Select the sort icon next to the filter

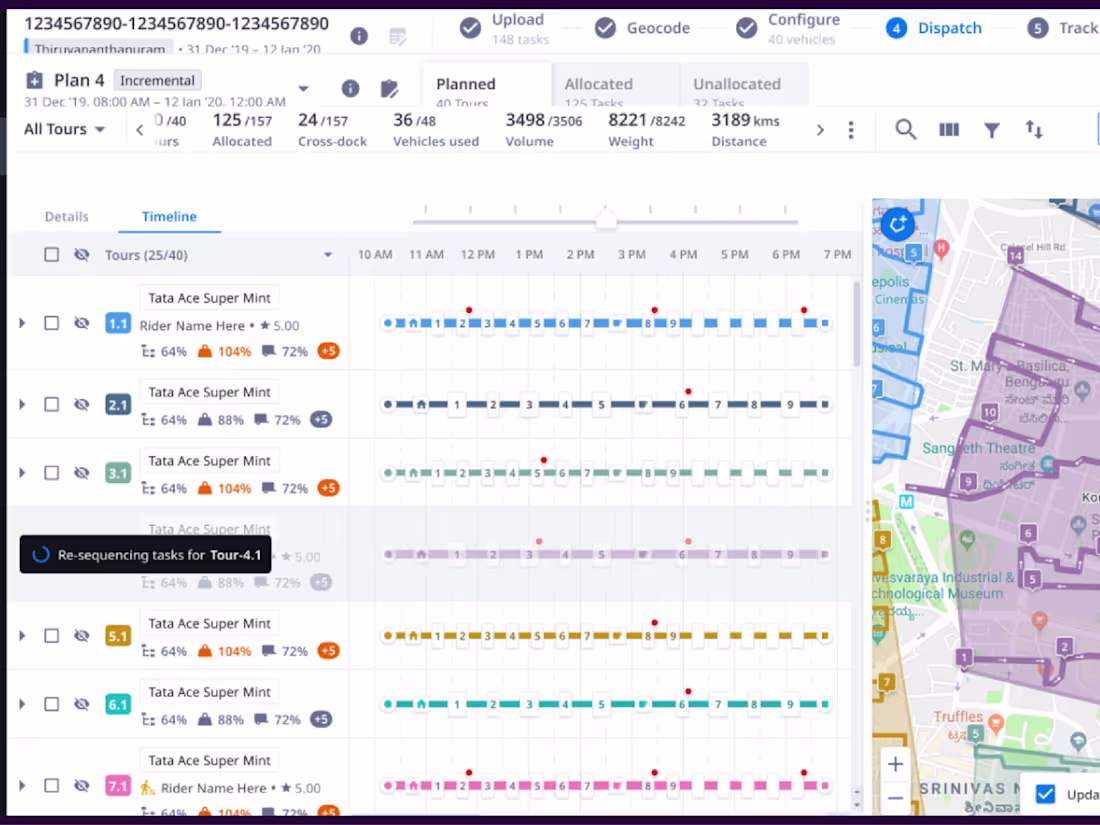pos(1034,130)
